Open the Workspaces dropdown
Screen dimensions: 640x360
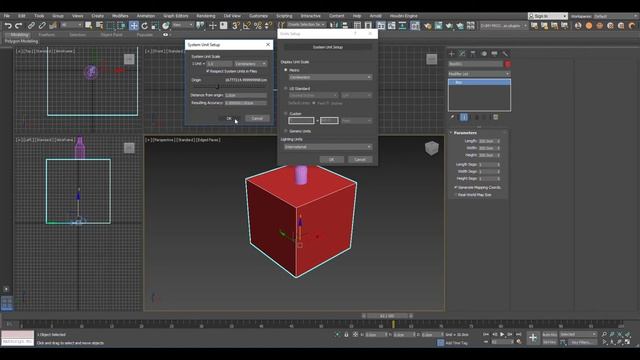[616, 16]
